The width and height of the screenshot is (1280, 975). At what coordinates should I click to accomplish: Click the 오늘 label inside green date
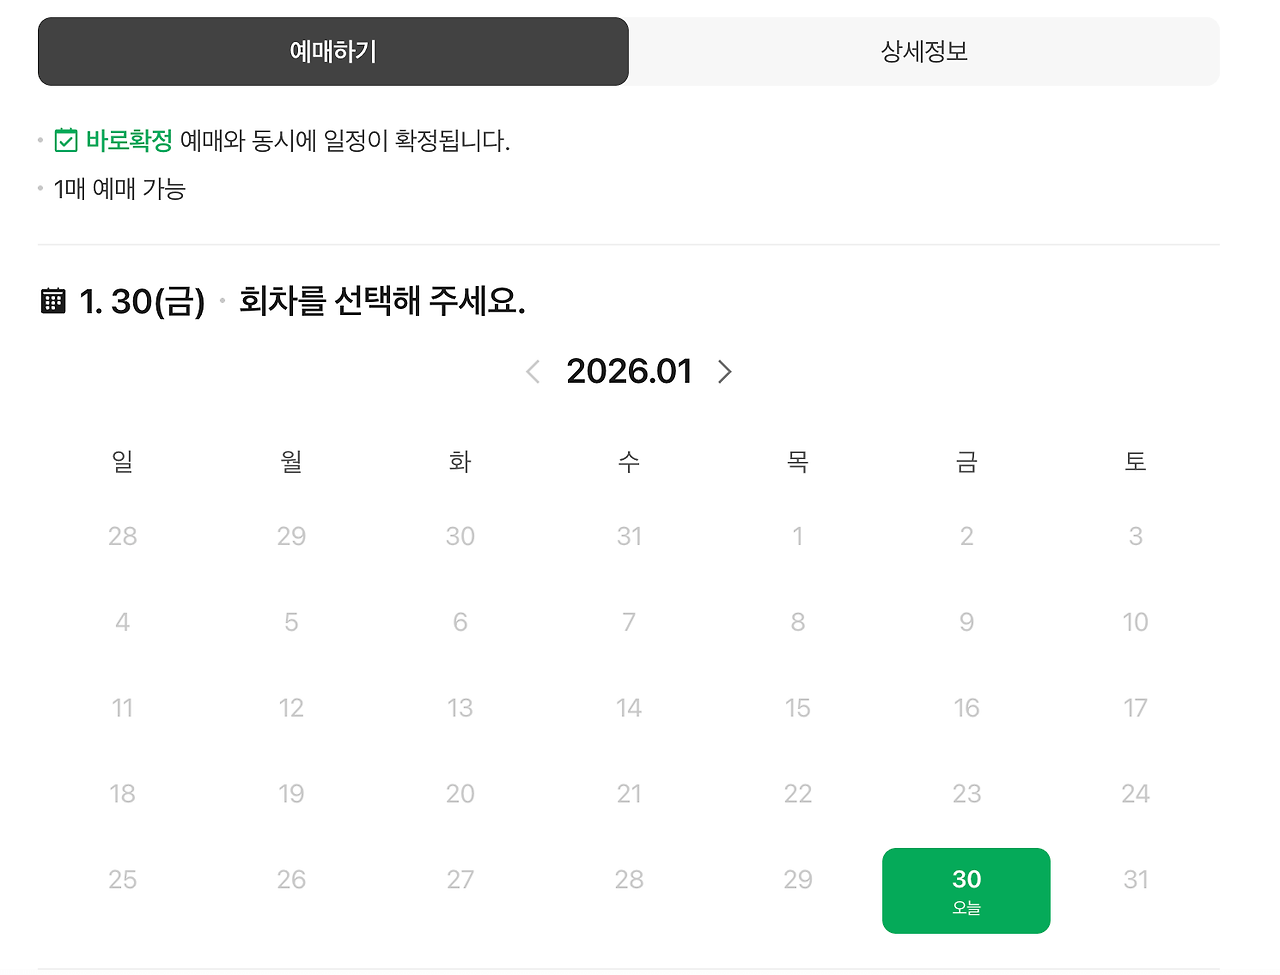point(966,906)
